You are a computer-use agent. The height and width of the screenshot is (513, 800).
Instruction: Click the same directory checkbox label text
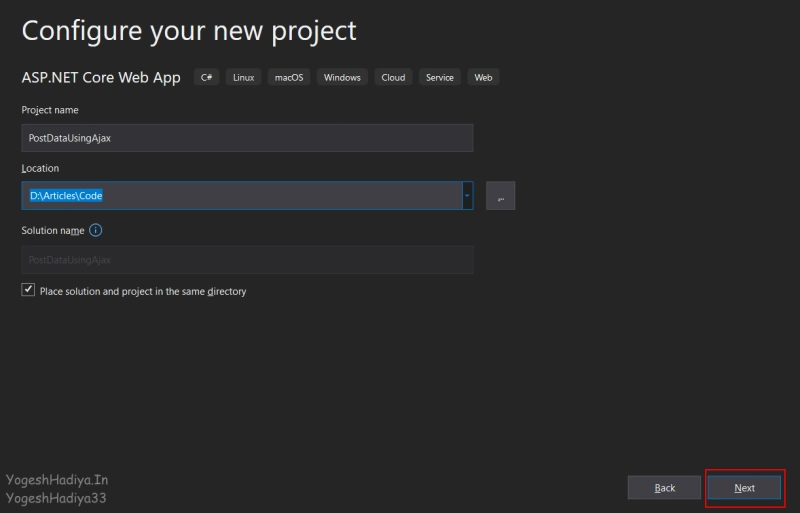(143, 291)
